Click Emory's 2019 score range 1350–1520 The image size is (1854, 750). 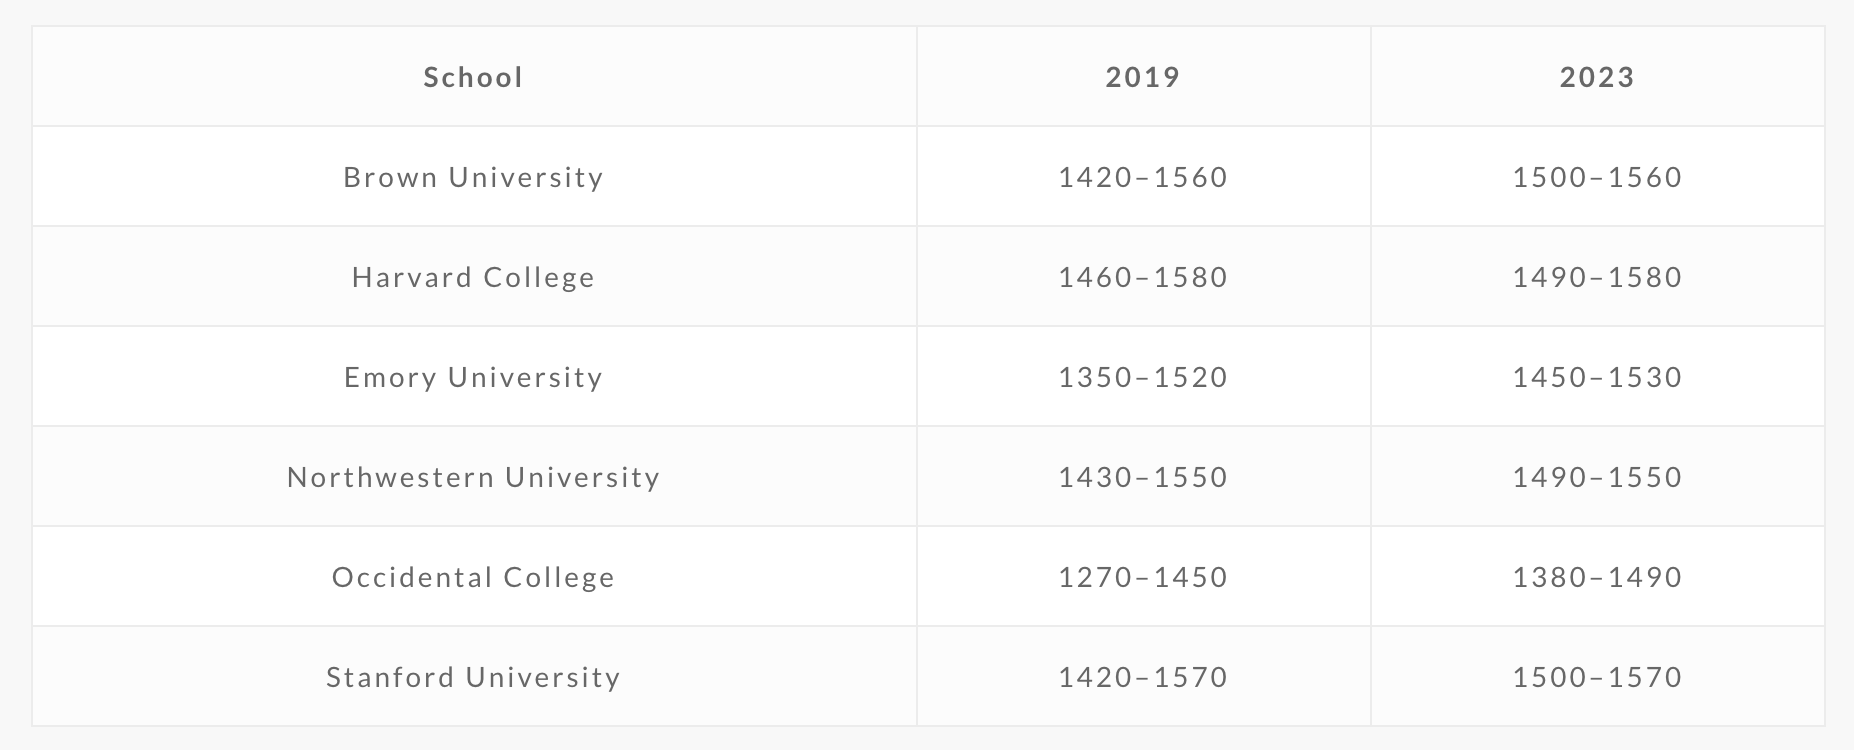click(x=1143, y=377)
